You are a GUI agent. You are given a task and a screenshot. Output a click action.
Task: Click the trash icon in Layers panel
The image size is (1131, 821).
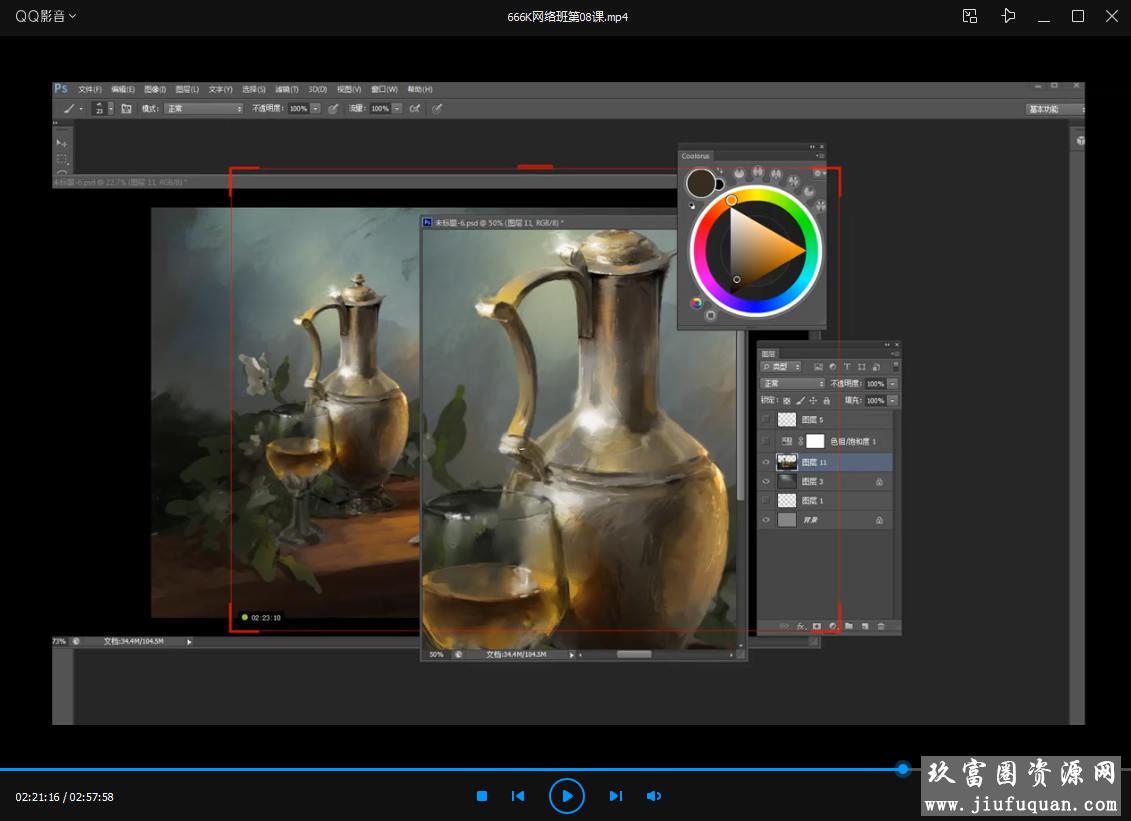(881, 626)
